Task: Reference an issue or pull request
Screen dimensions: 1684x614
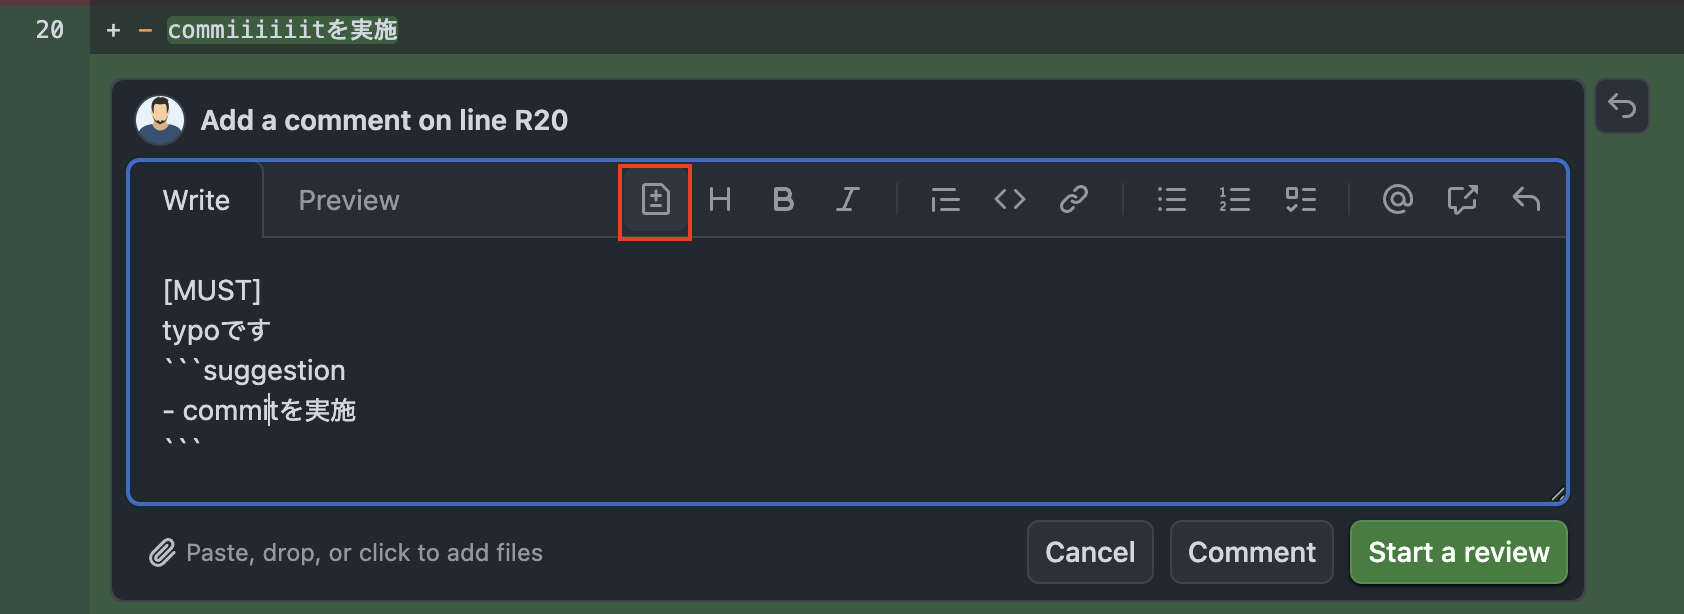Action: [x=1462, y=200]
